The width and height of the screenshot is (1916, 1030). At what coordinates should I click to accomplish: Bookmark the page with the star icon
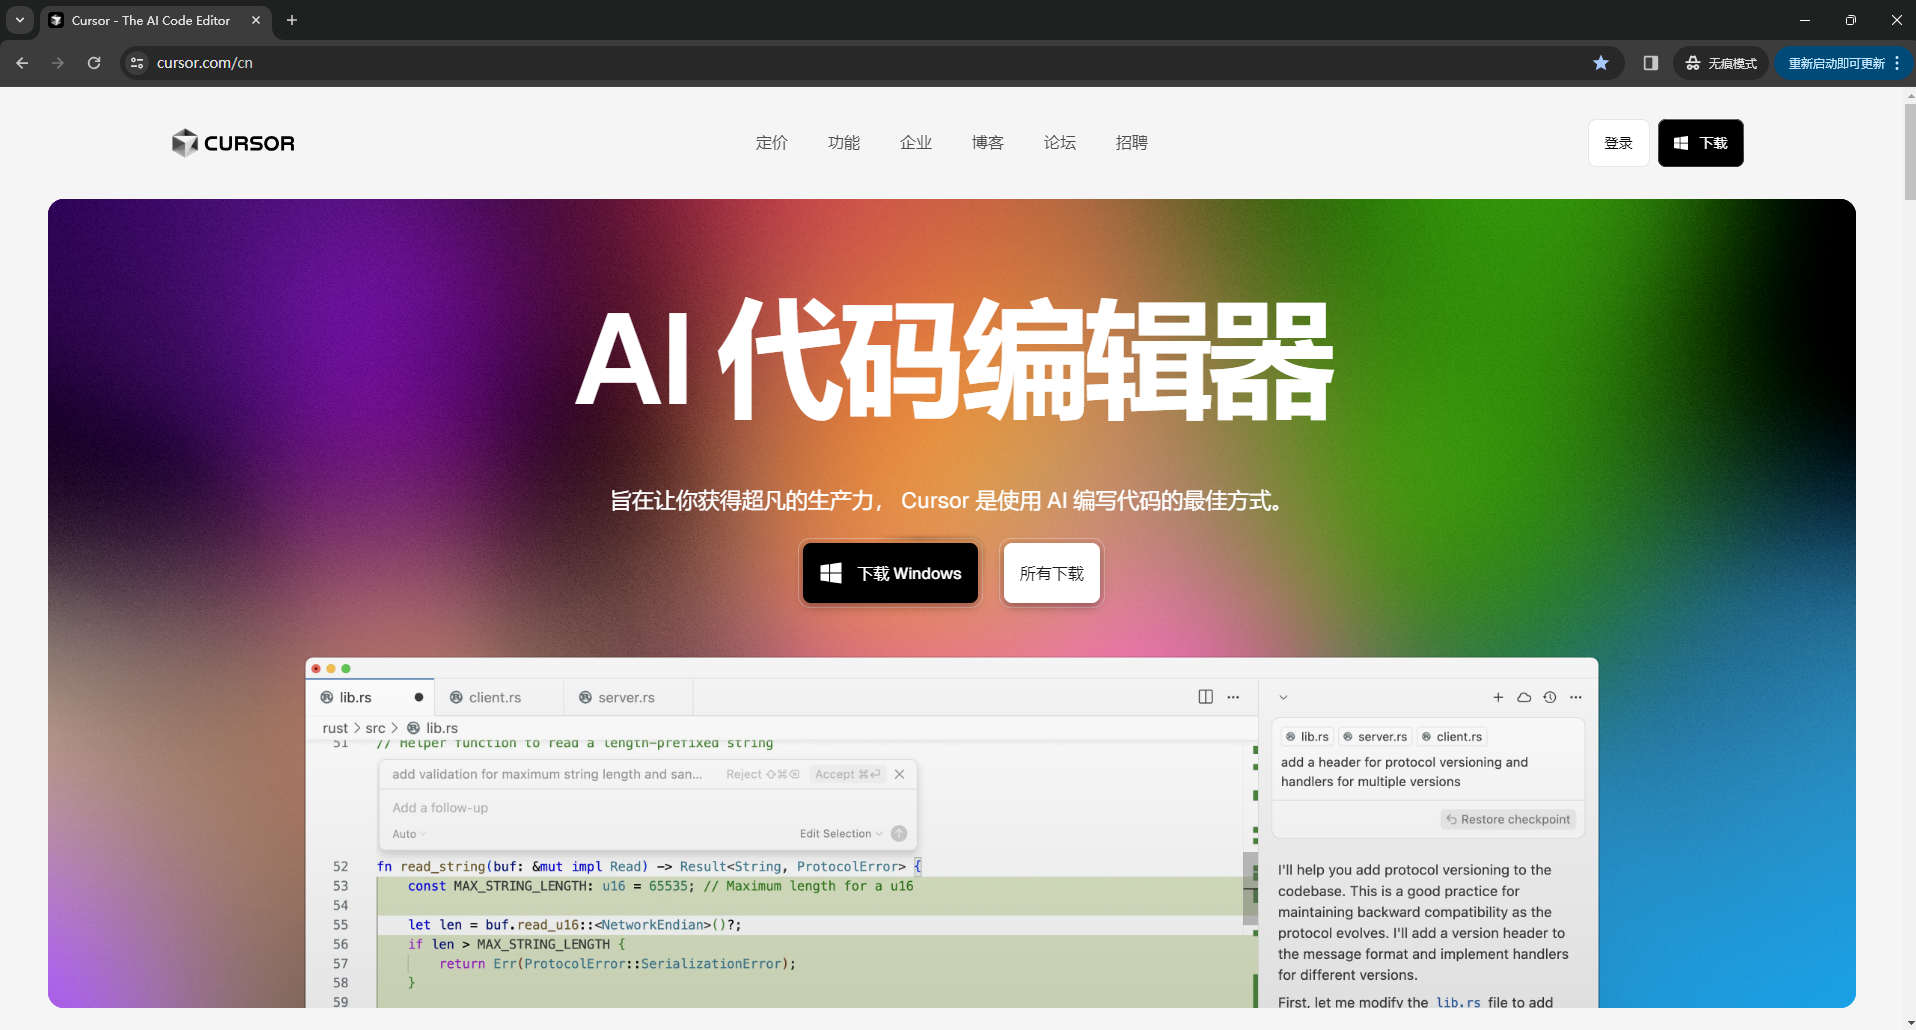point(1602,62)
